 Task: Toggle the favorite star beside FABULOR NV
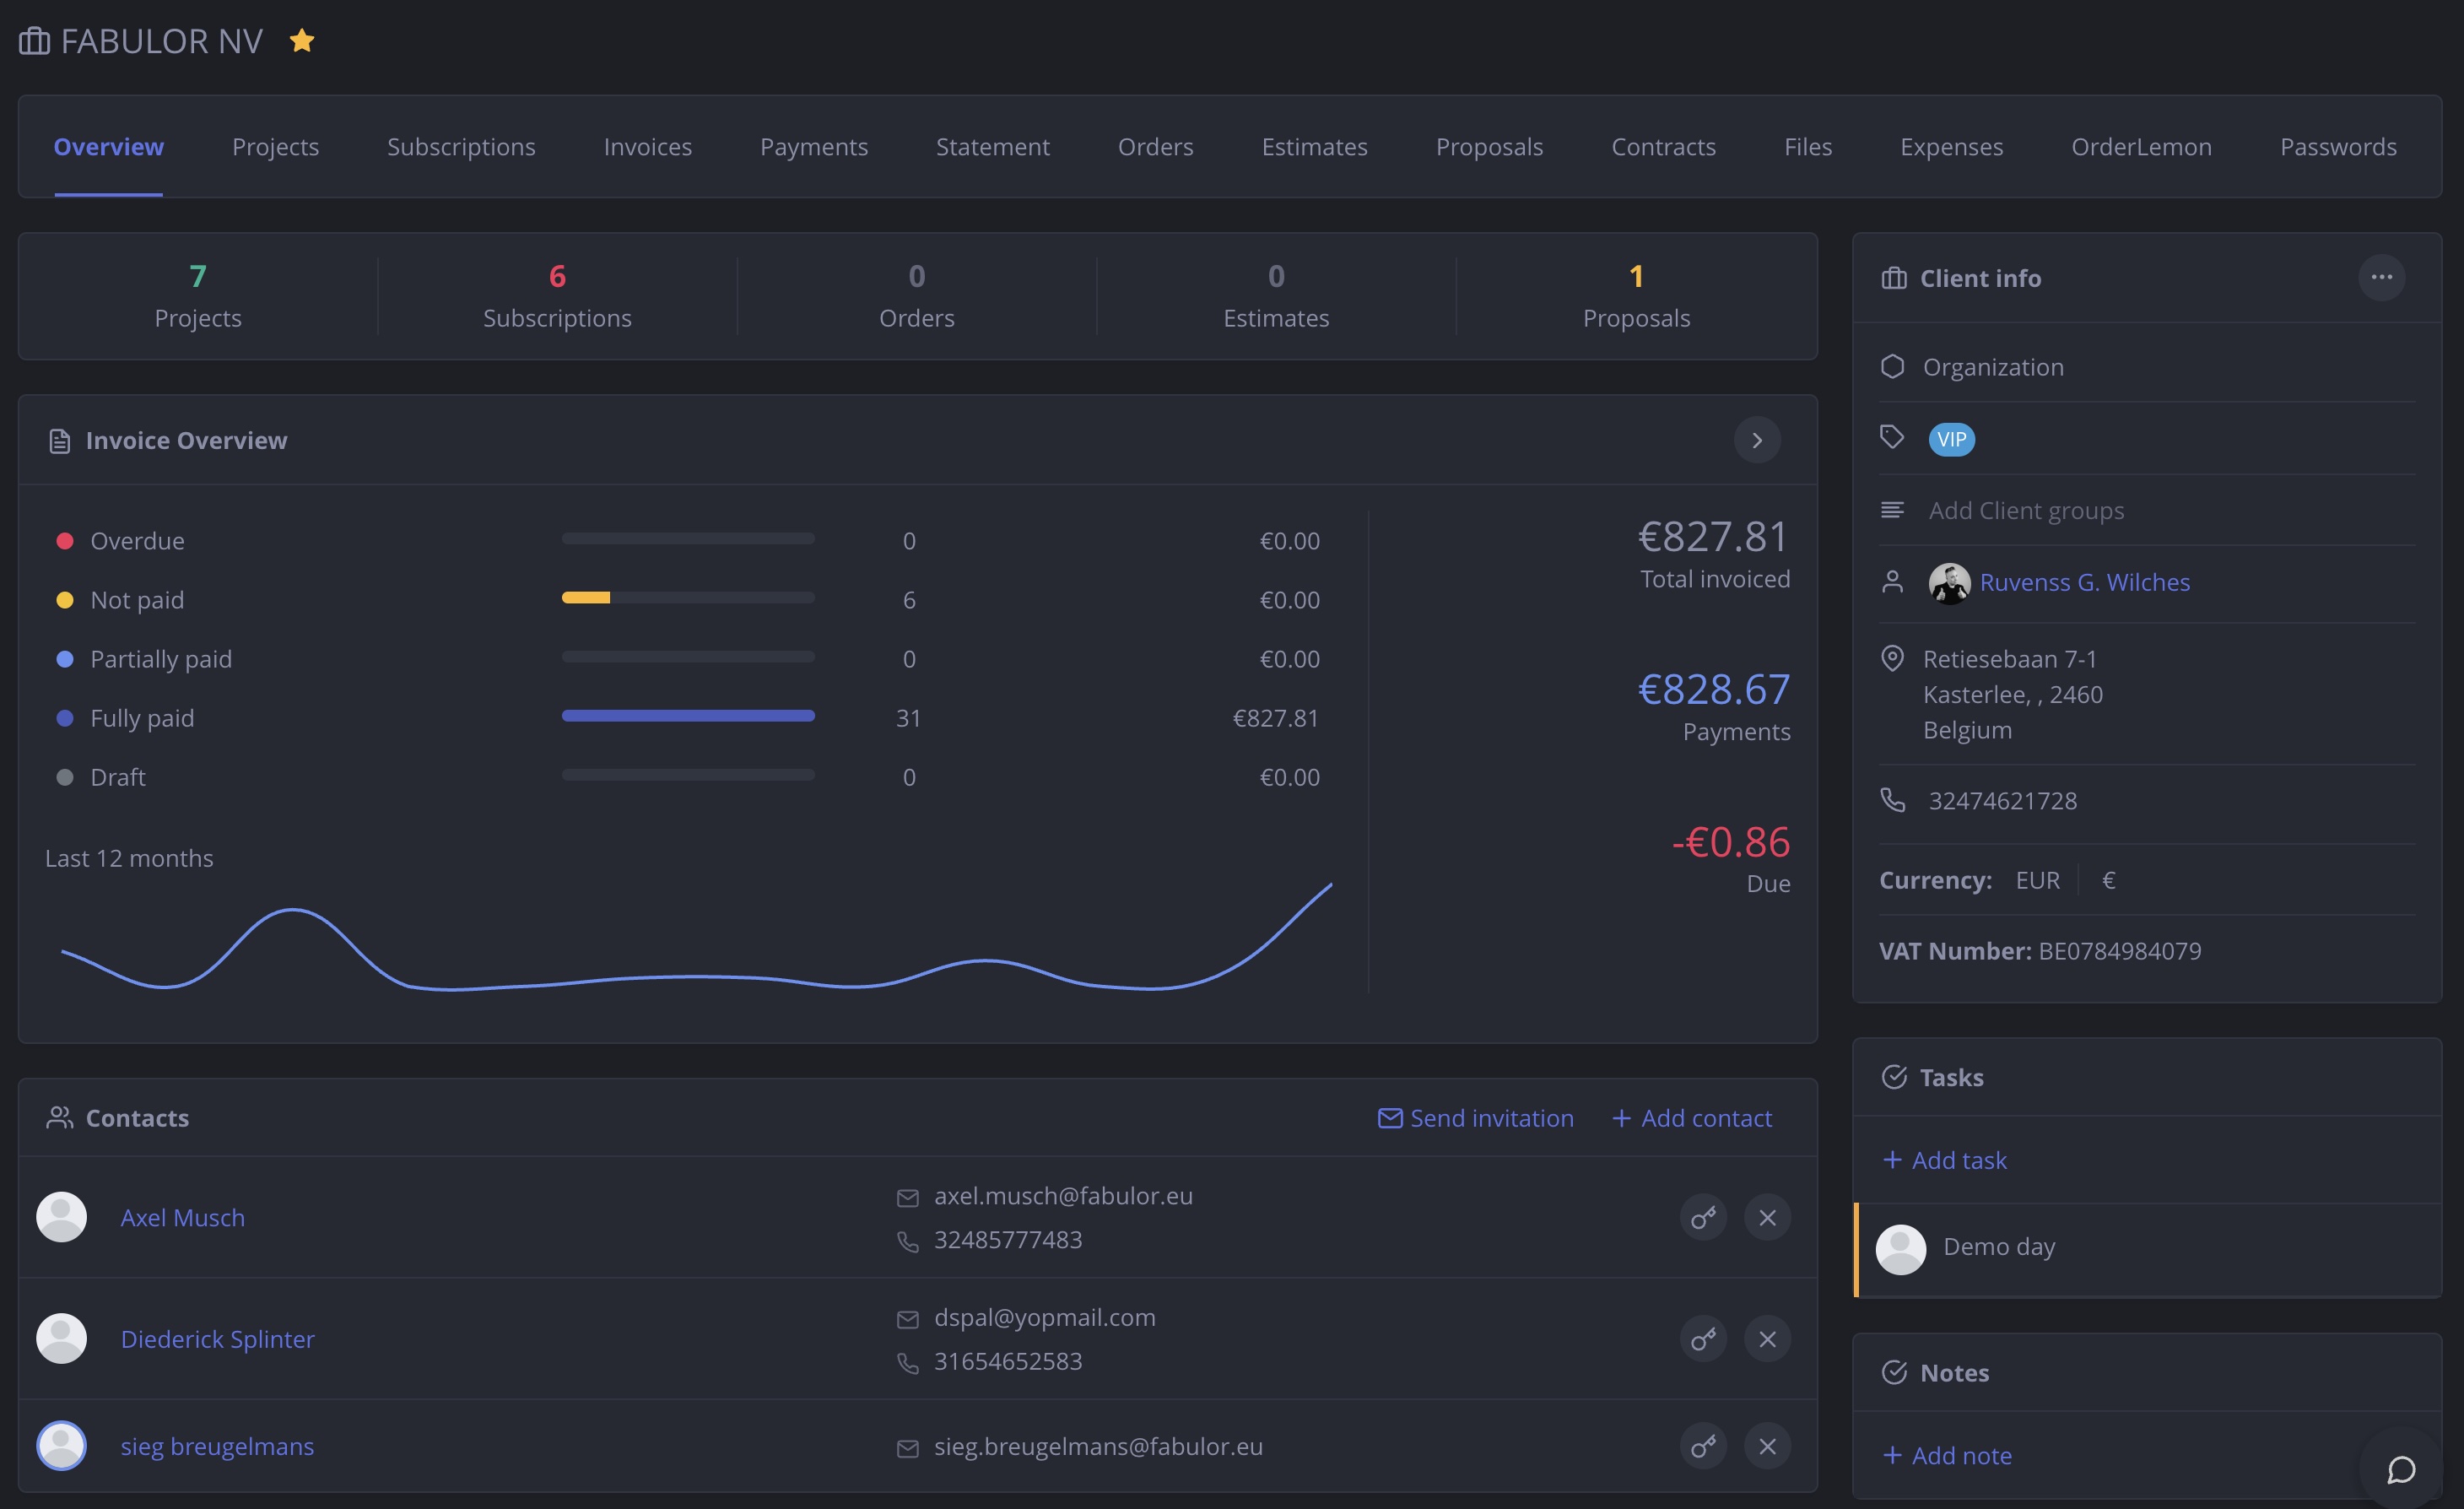[x=302, y=40]
